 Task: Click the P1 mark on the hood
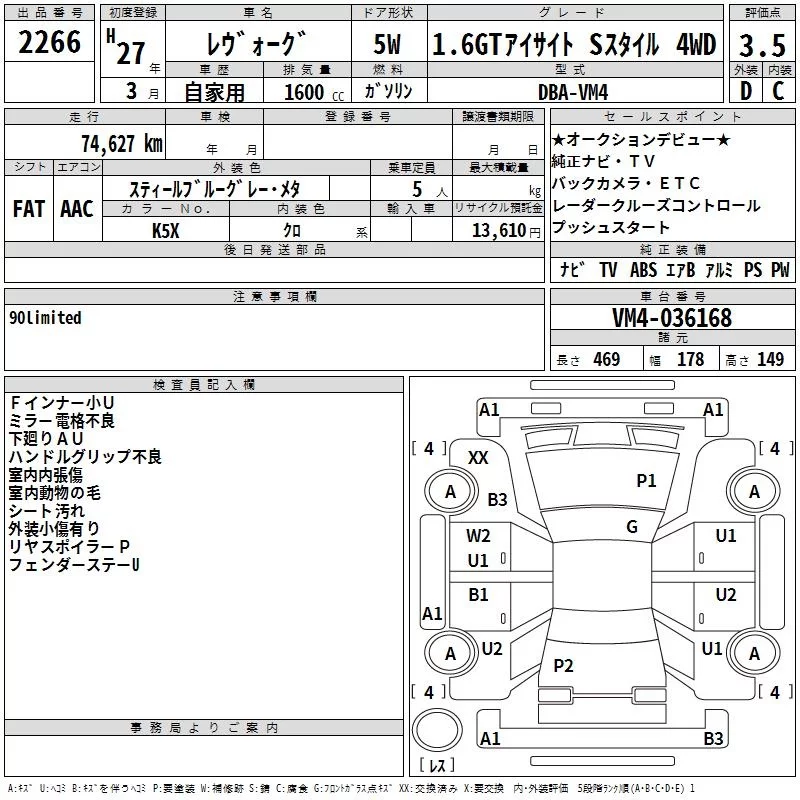click(x=646, y=481)
